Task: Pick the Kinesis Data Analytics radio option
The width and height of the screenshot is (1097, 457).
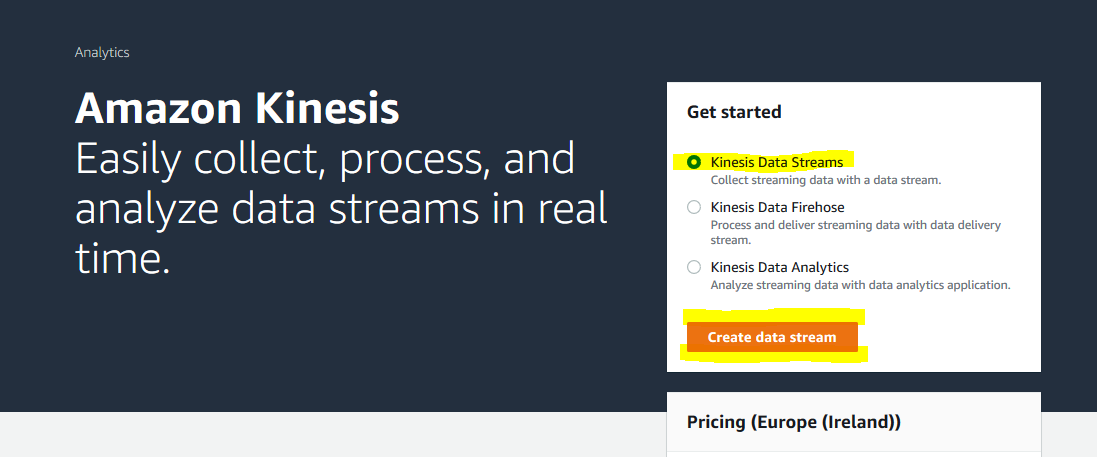Action: tap(693, 267)
